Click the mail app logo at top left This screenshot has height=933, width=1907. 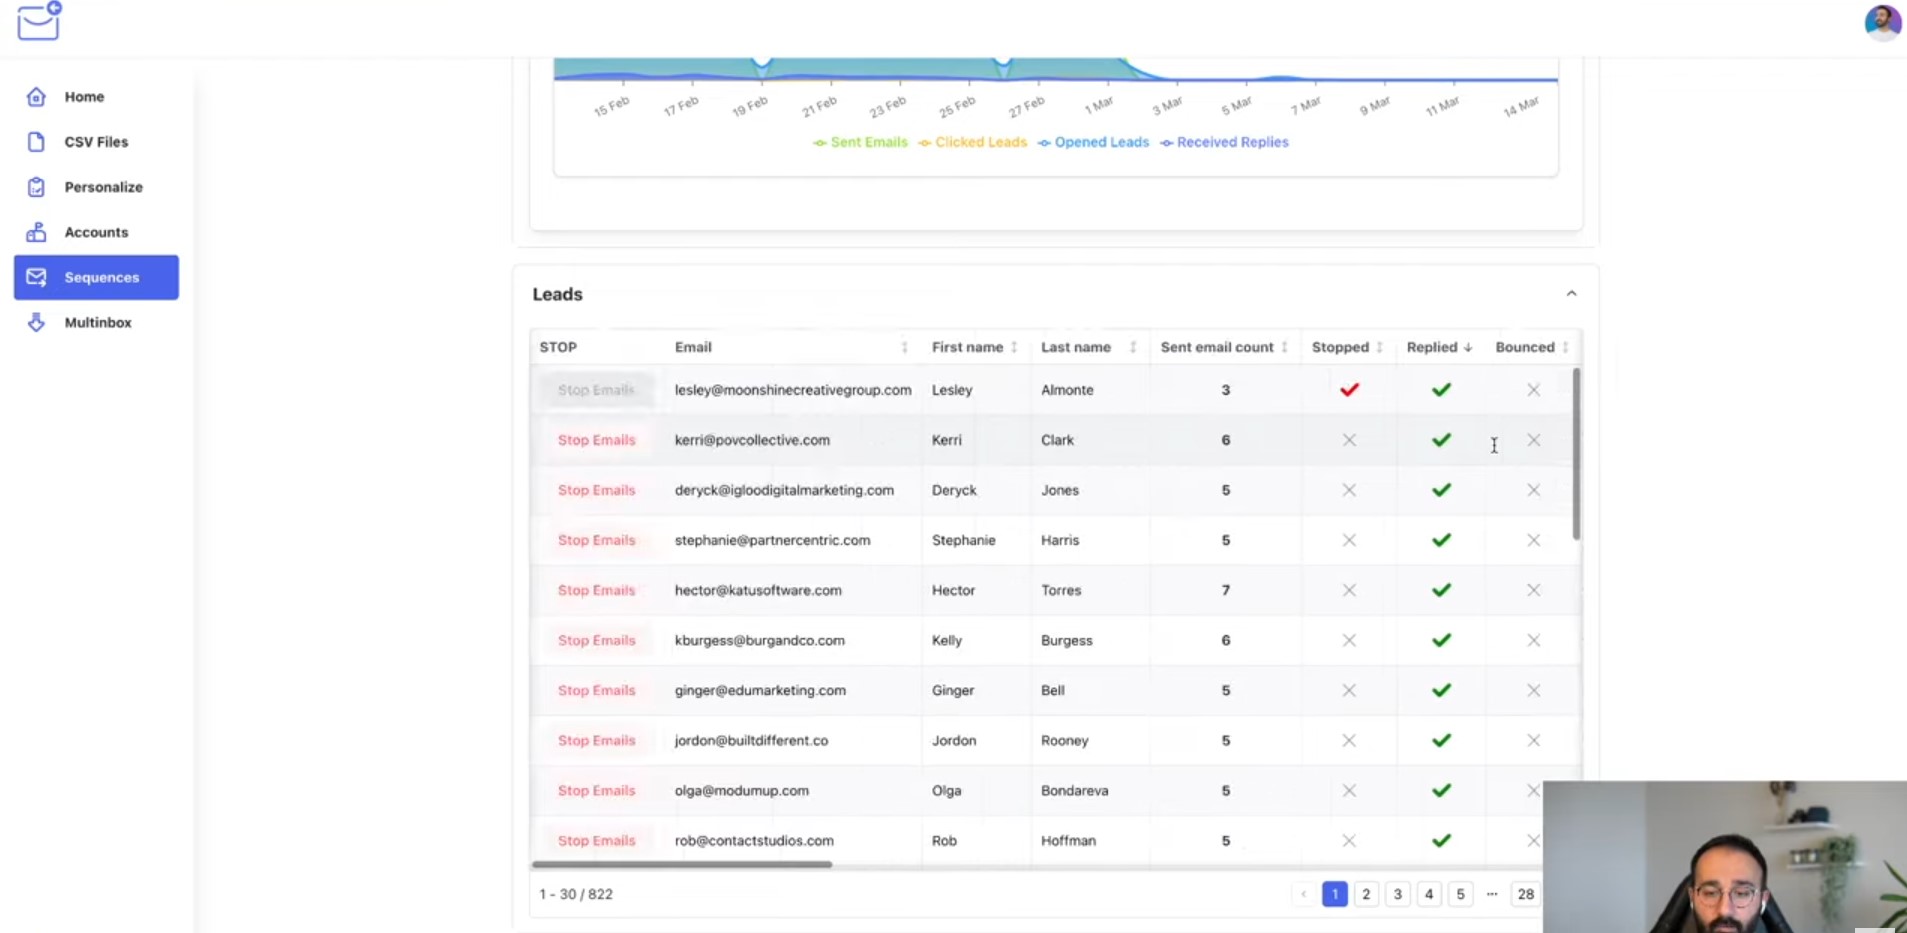point(40,21)
